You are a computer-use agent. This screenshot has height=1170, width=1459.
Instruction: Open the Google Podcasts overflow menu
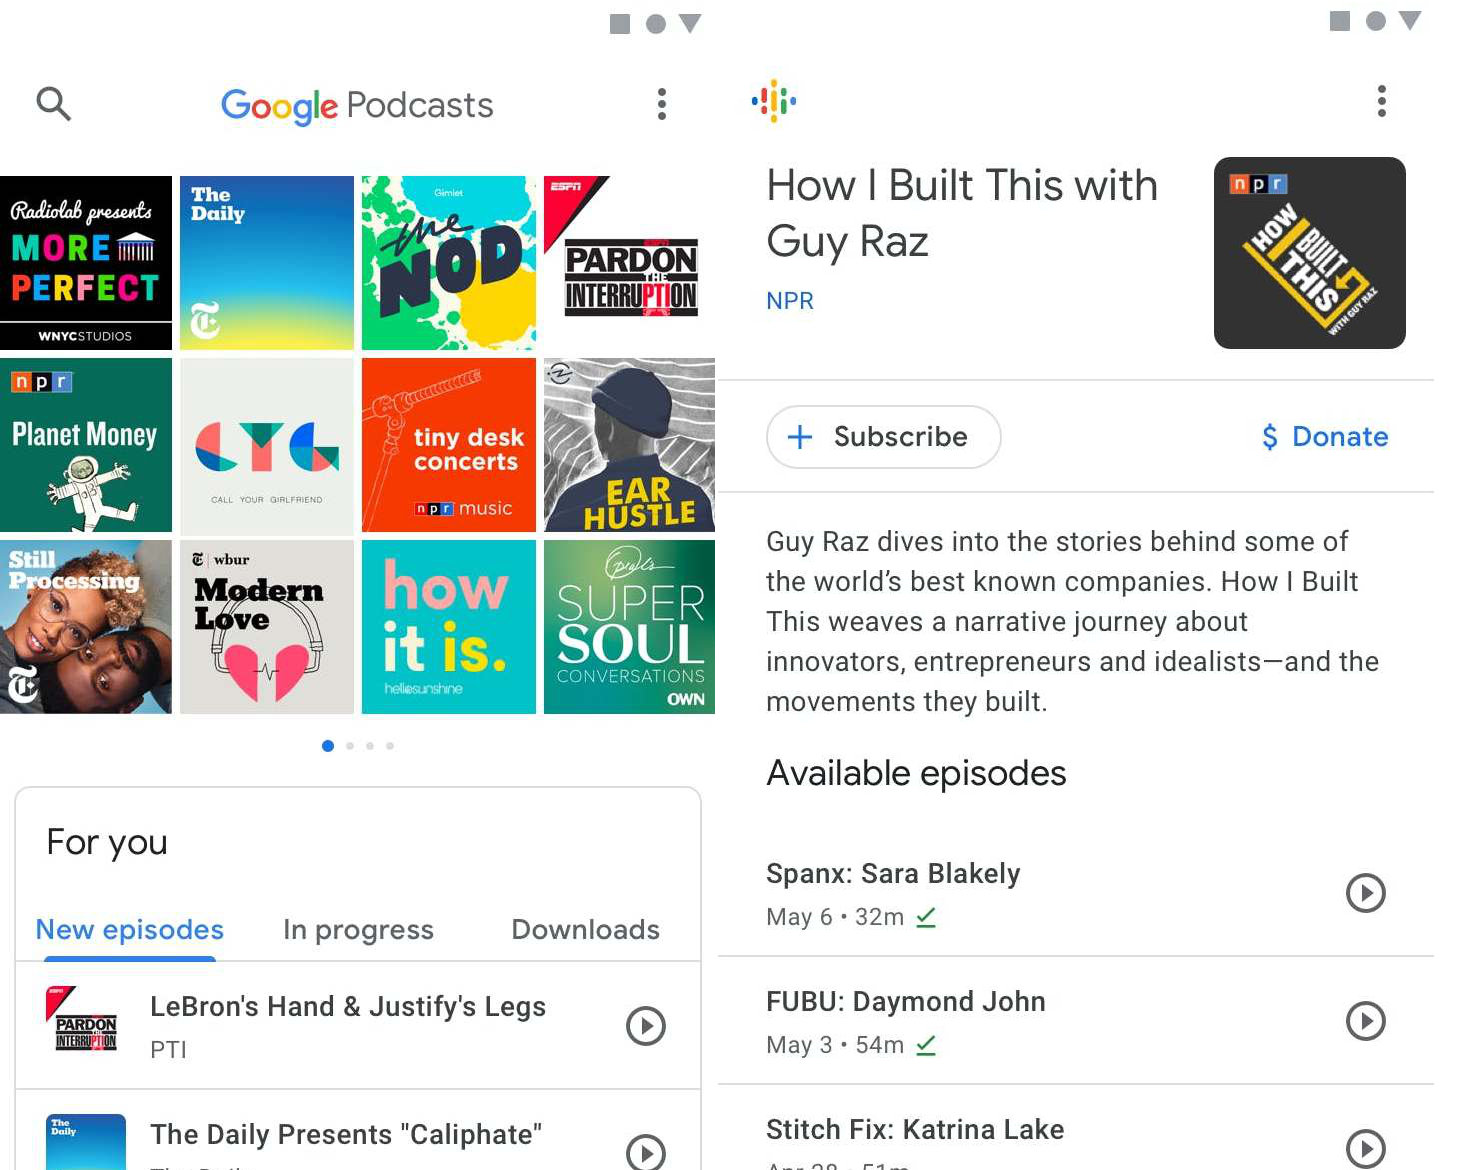click(661, 104)
